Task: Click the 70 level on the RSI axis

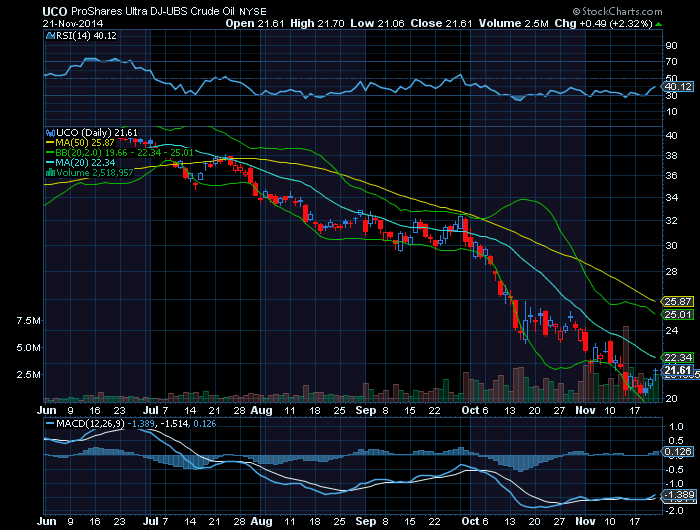Action: pos(671,62)
